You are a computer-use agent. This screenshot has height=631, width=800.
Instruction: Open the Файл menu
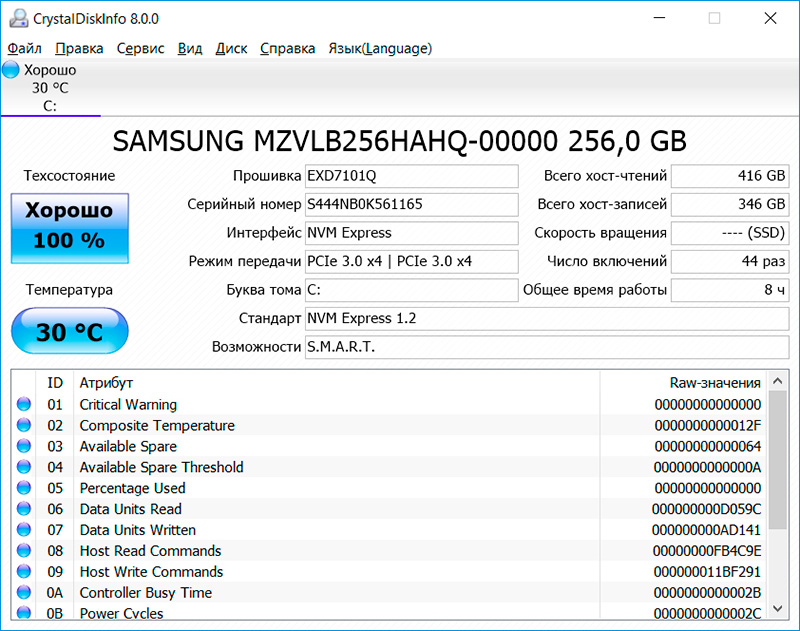24,48
